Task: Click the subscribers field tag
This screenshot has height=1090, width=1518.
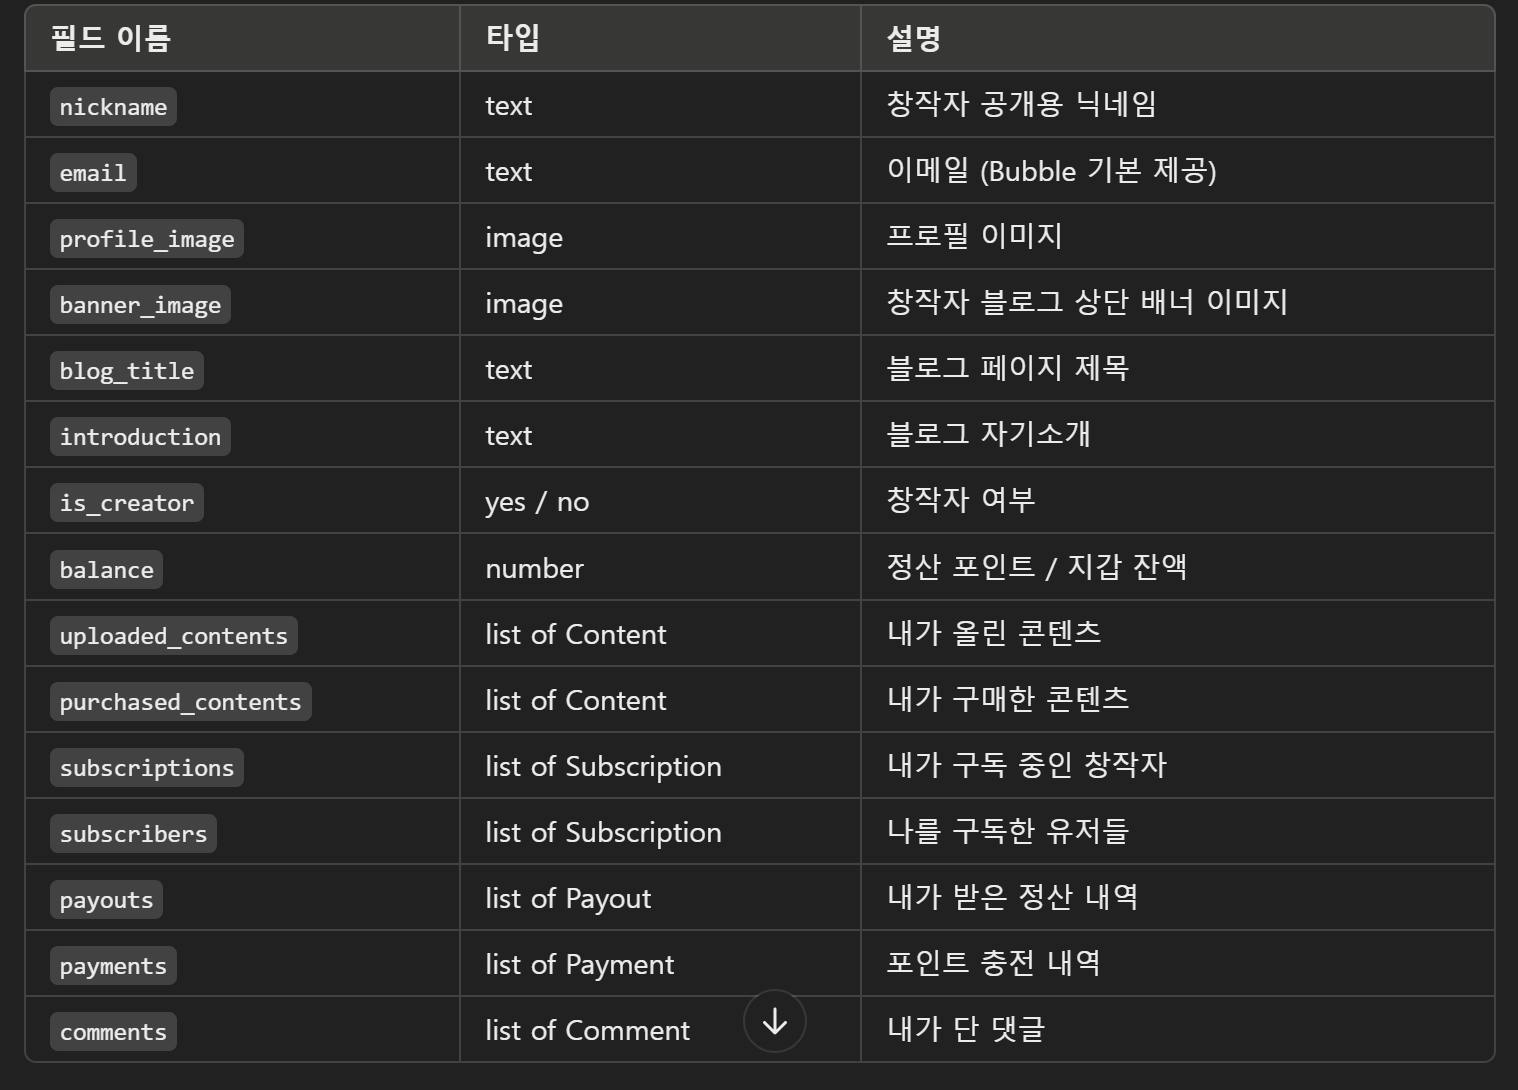Action: pos(133,834)
